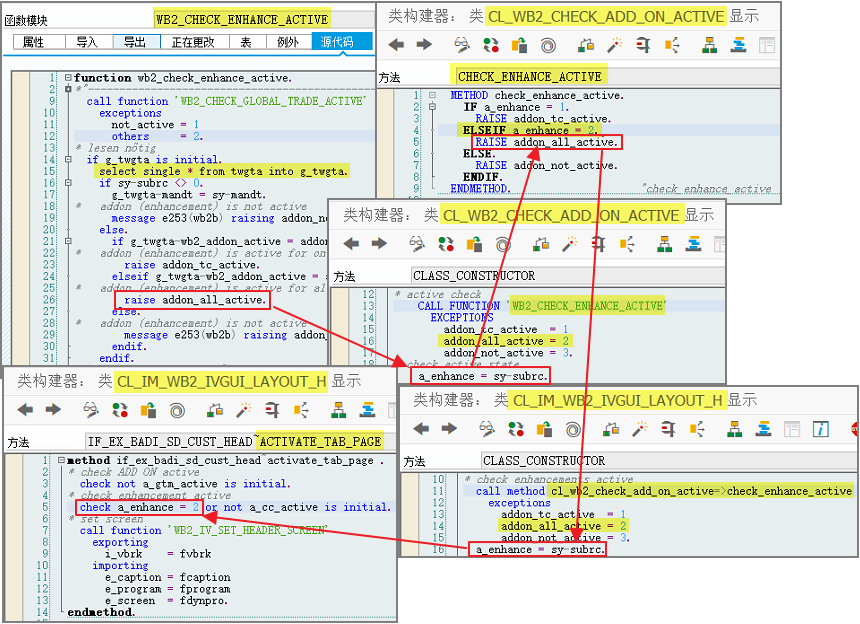Switch to 导出 tab
The height and width of the screenshot is (624, 860).
tap(135, 42)
